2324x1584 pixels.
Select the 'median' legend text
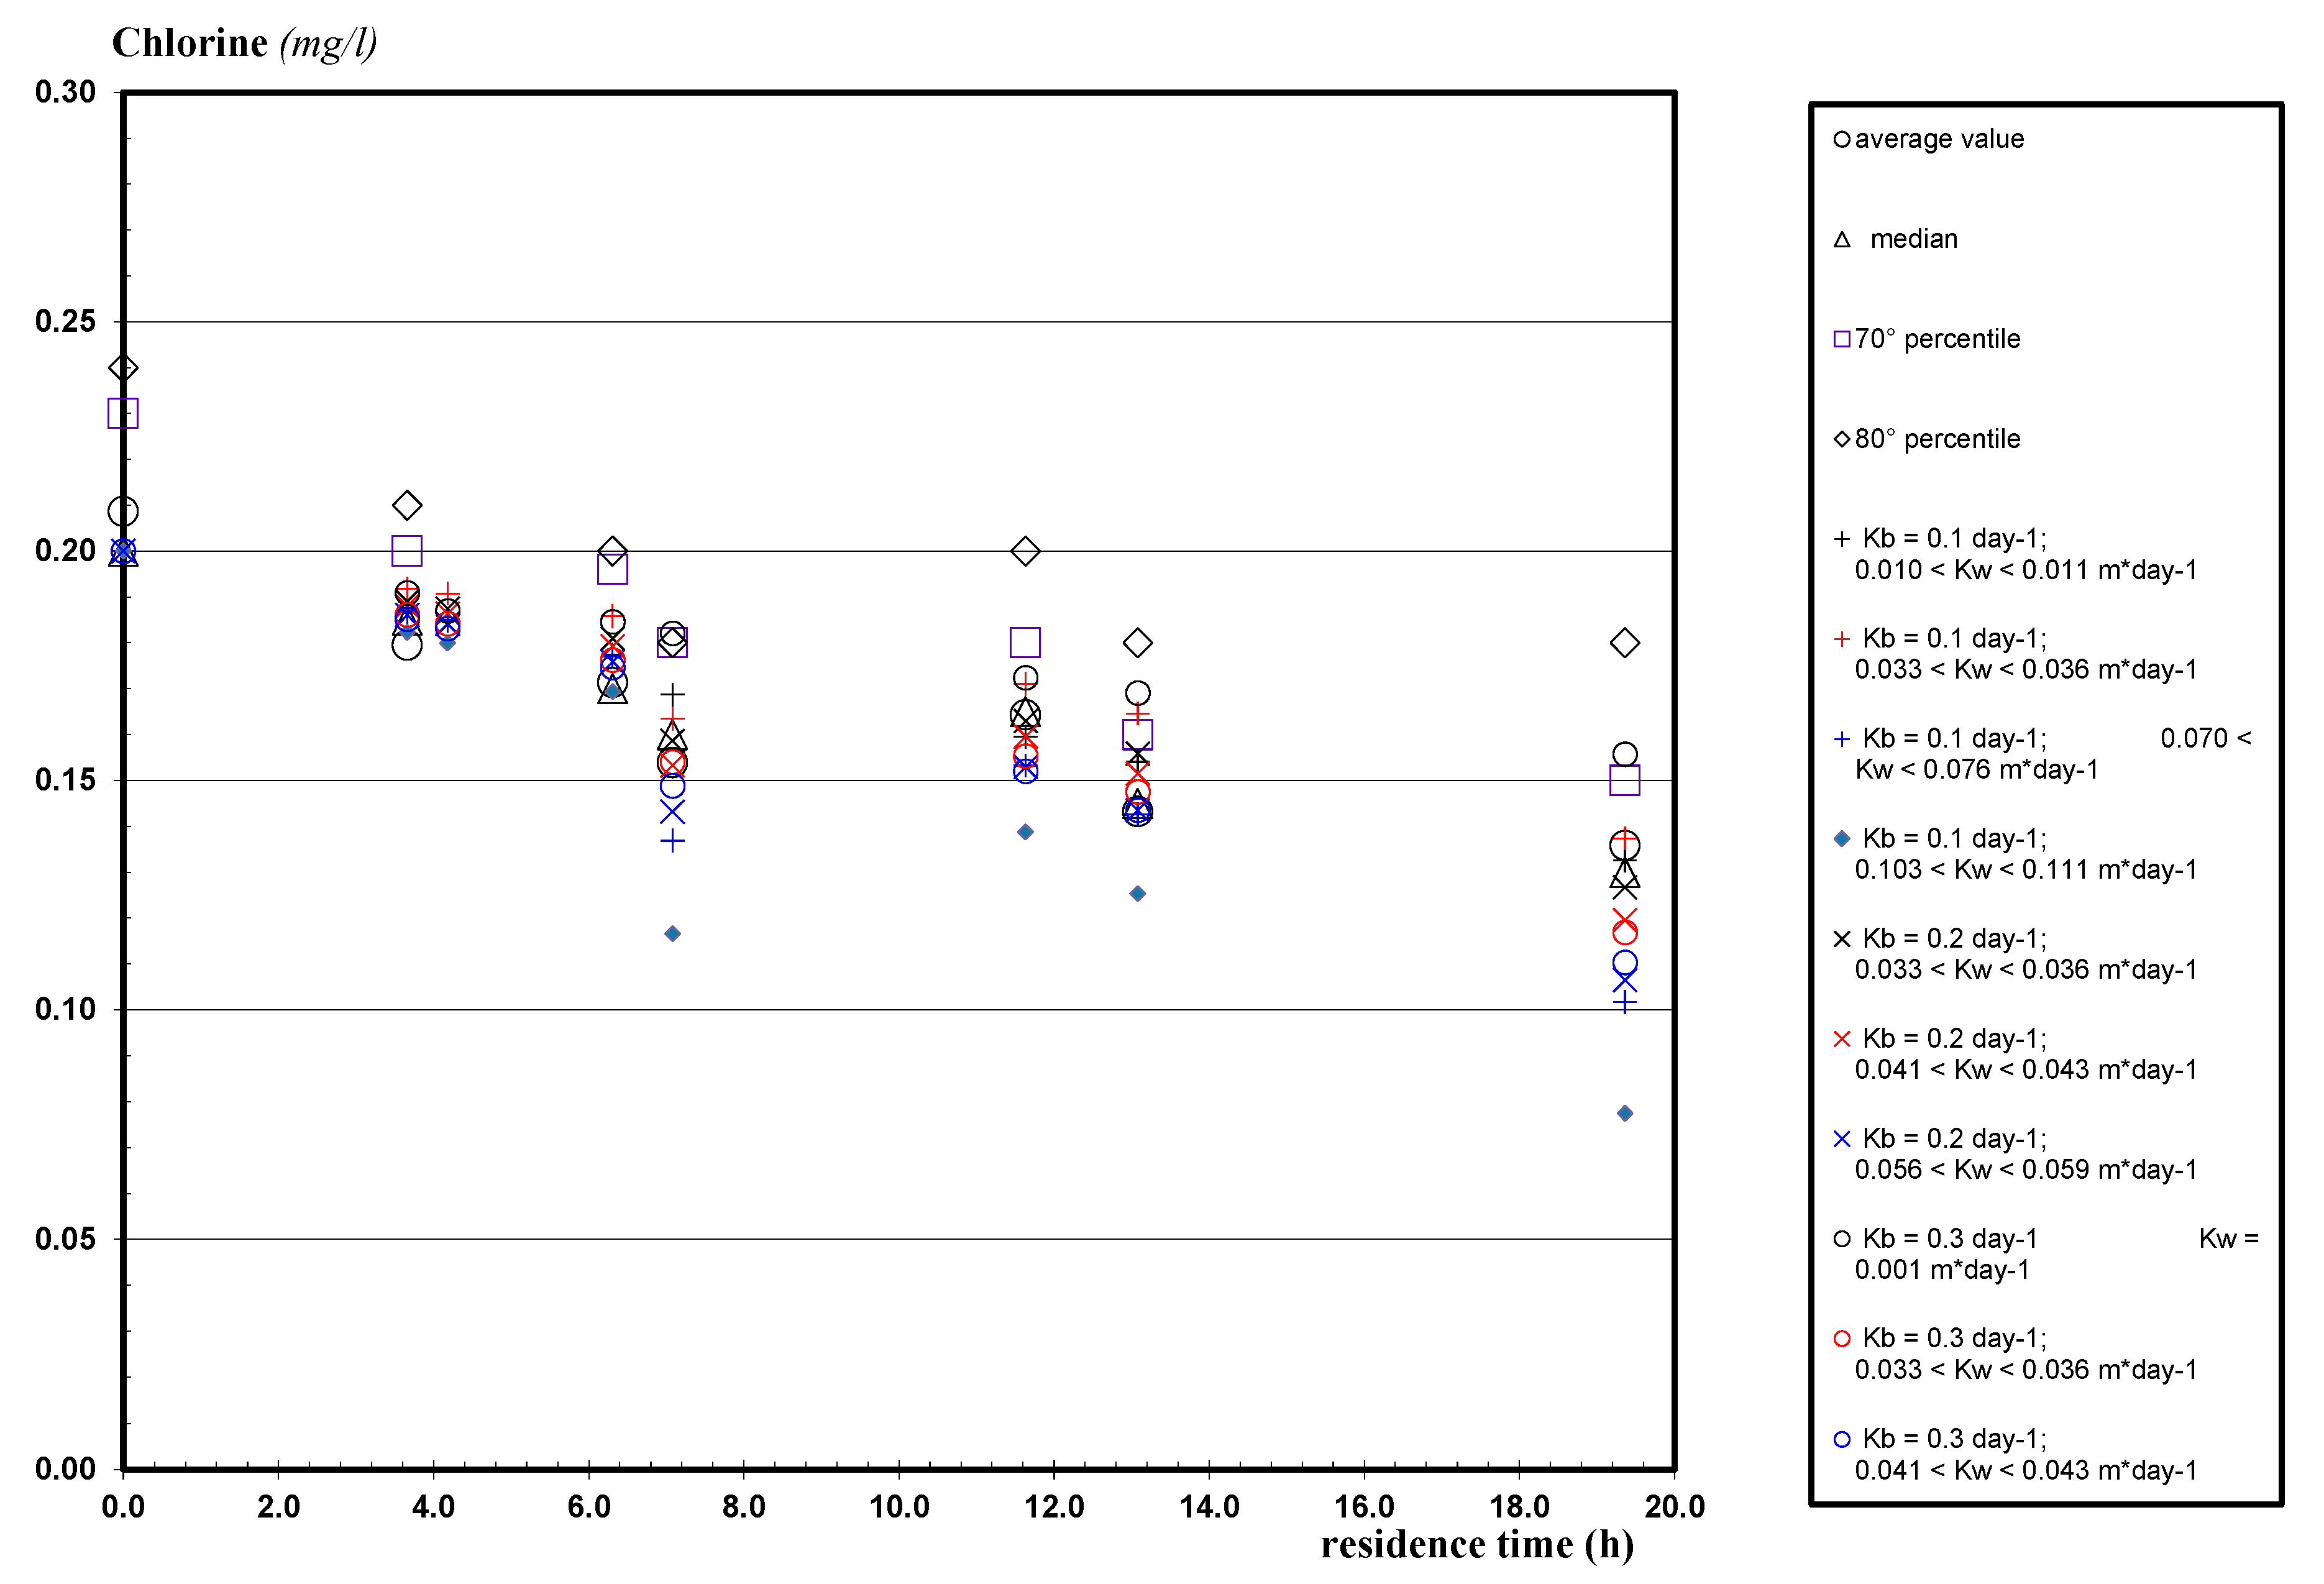[1914, 239]
